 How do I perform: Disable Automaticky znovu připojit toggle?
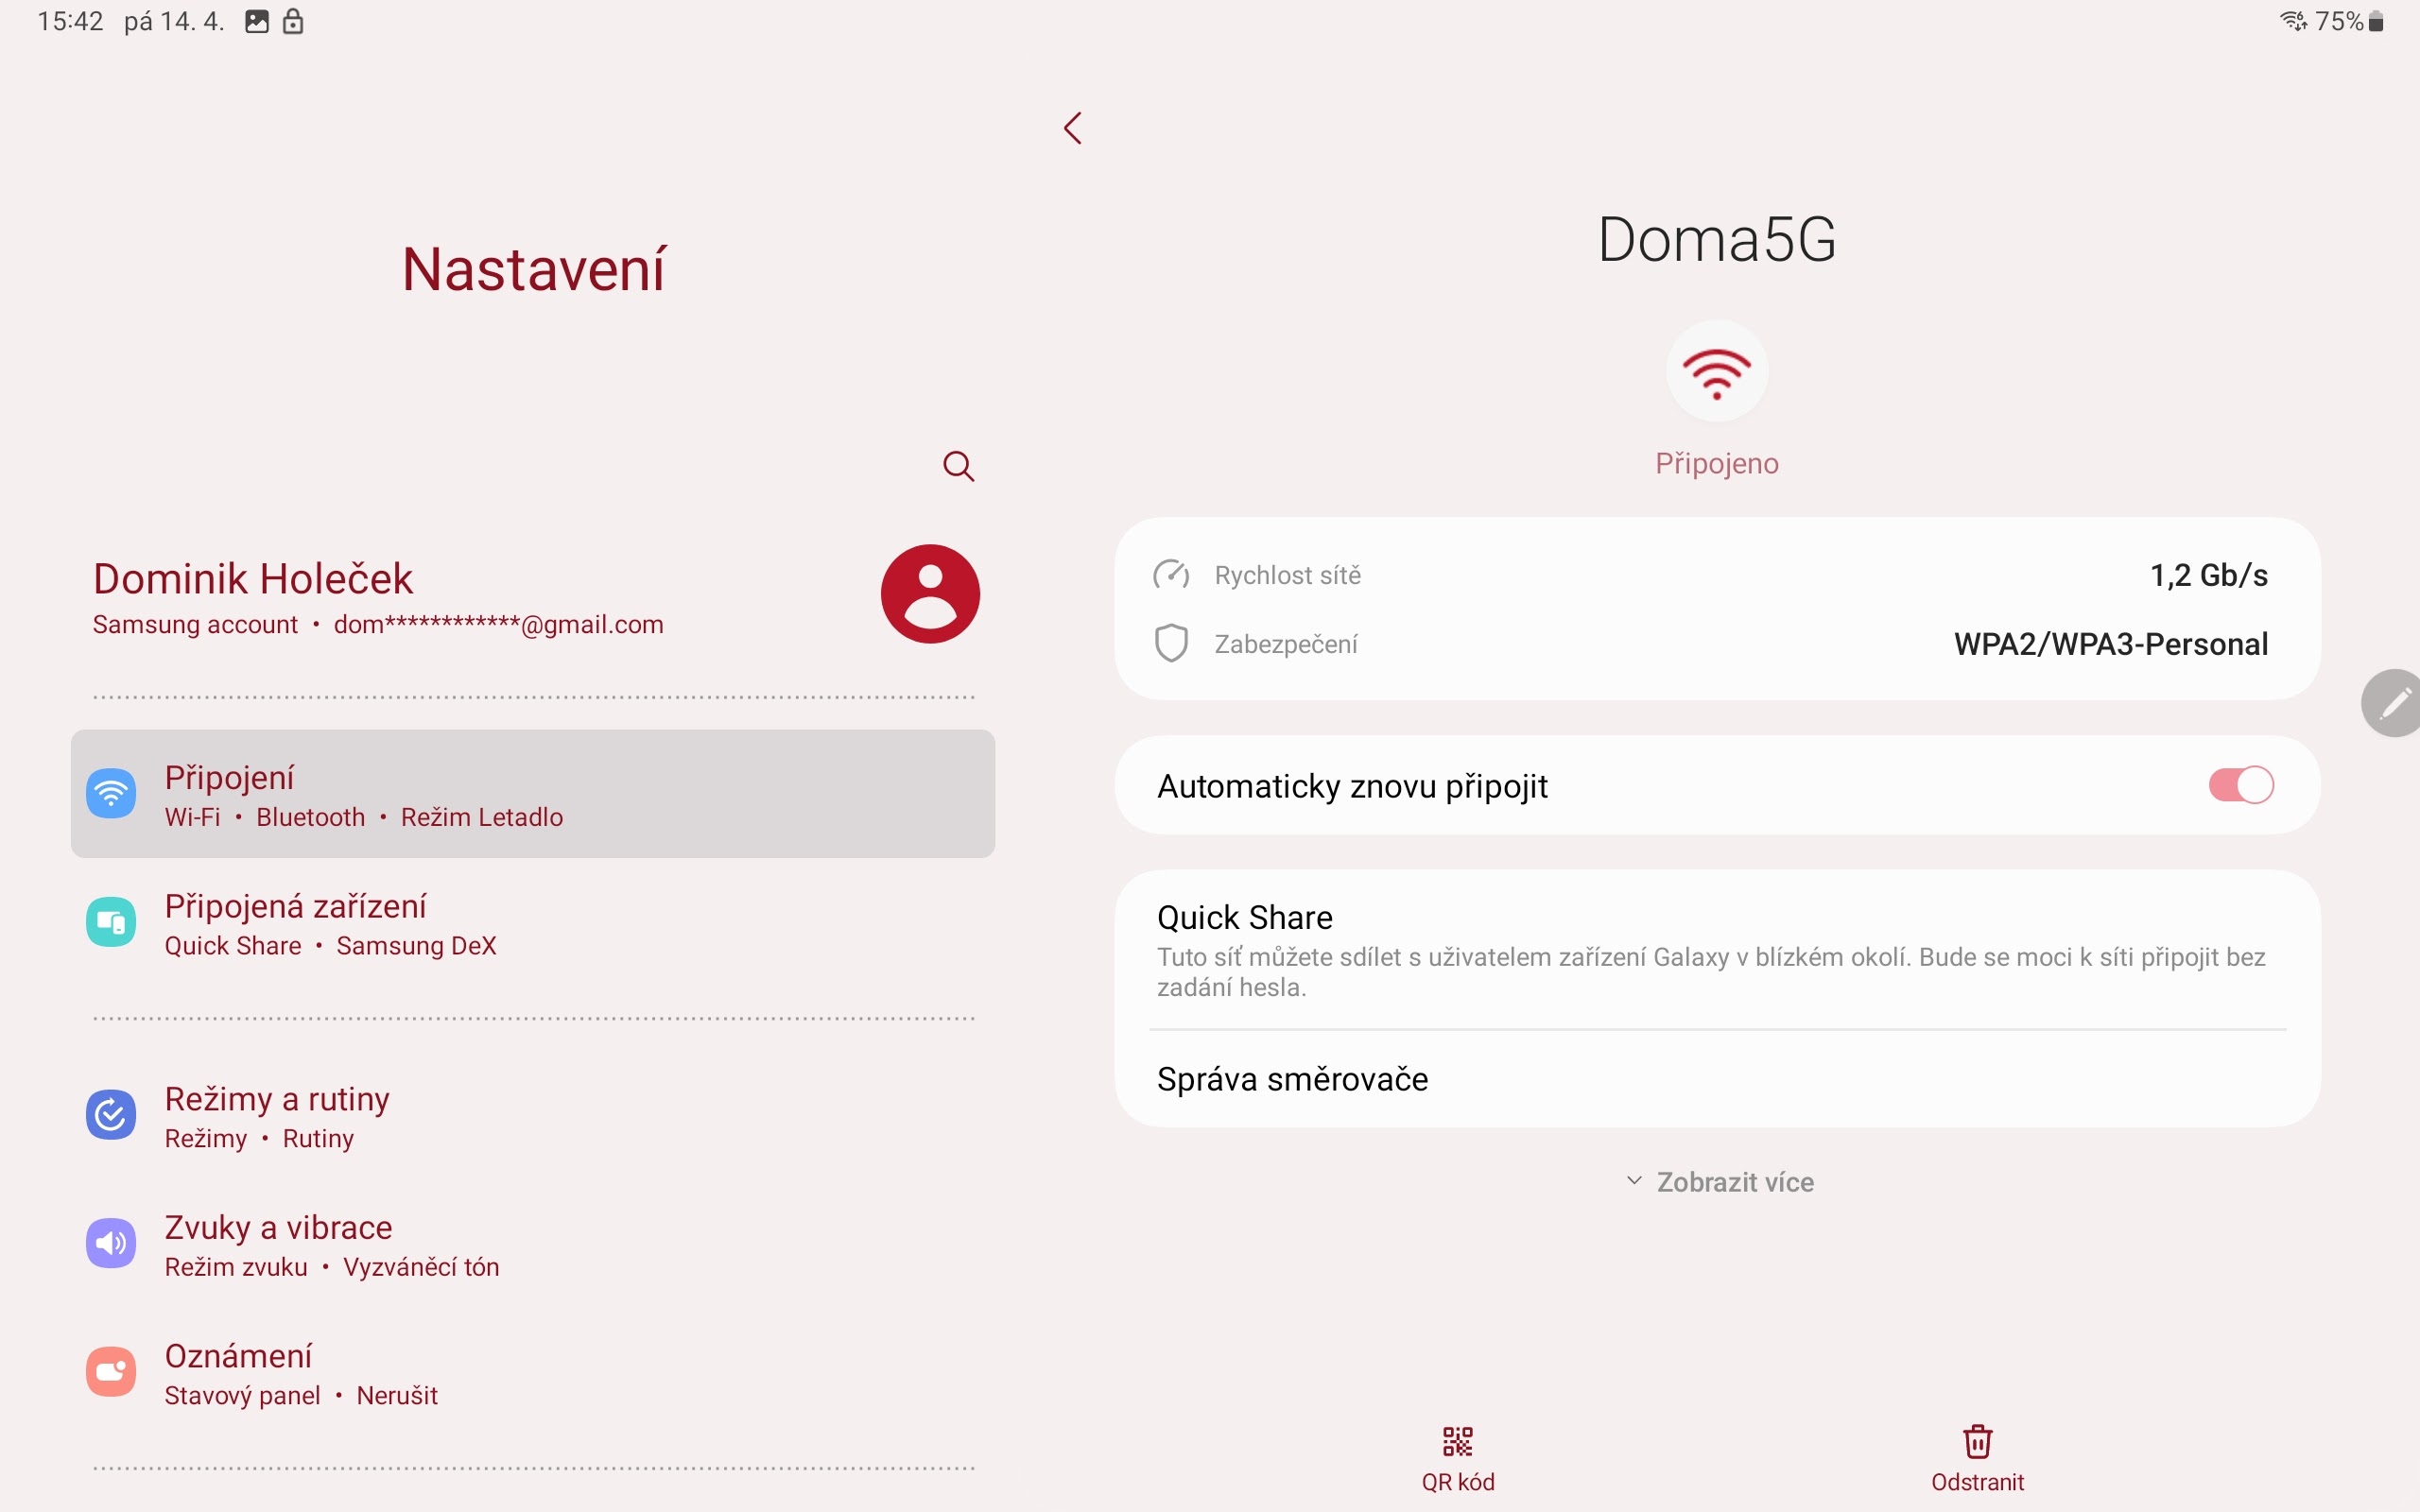[x=2240, y=785]
